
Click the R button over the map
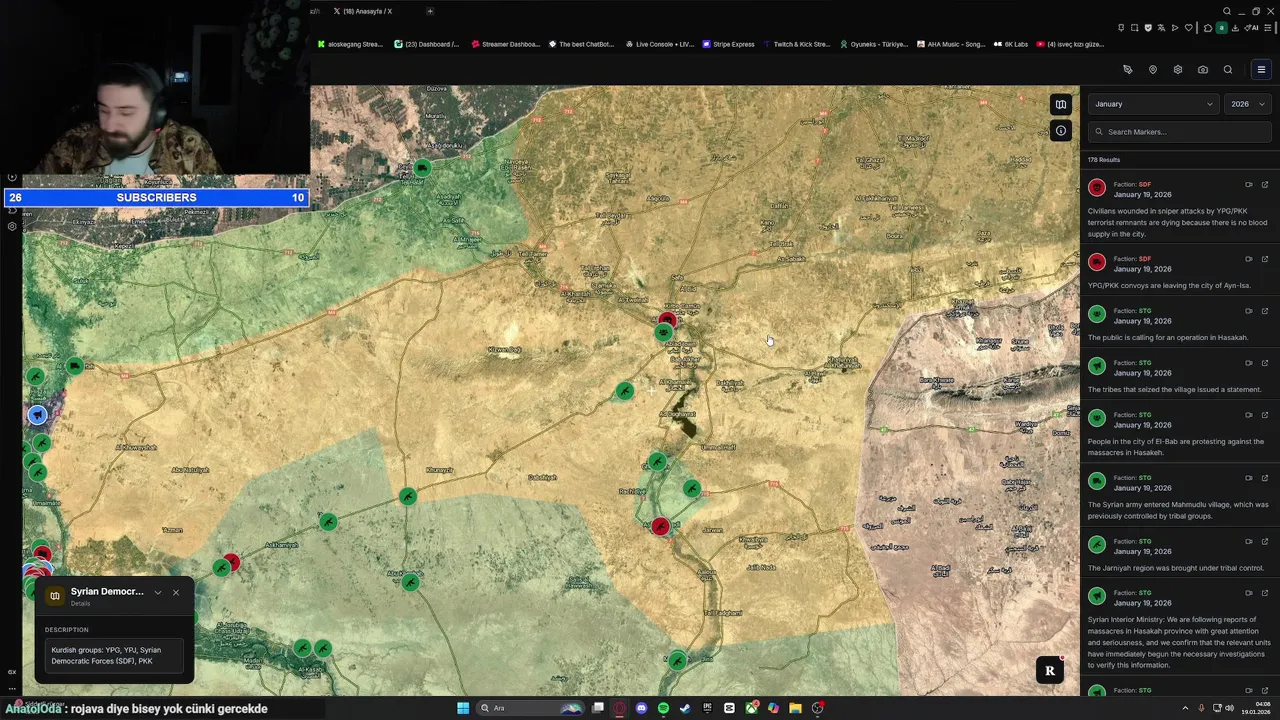coord(1049,671)
